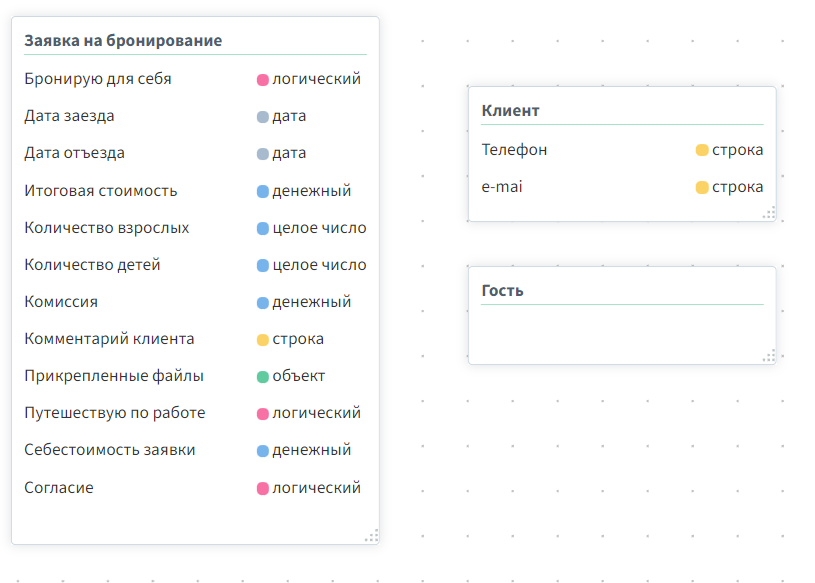Click resize handle of 'Заявка на бронирование' card
The width and height of the screenshot is (815, 583).
(x=371, y=536)
